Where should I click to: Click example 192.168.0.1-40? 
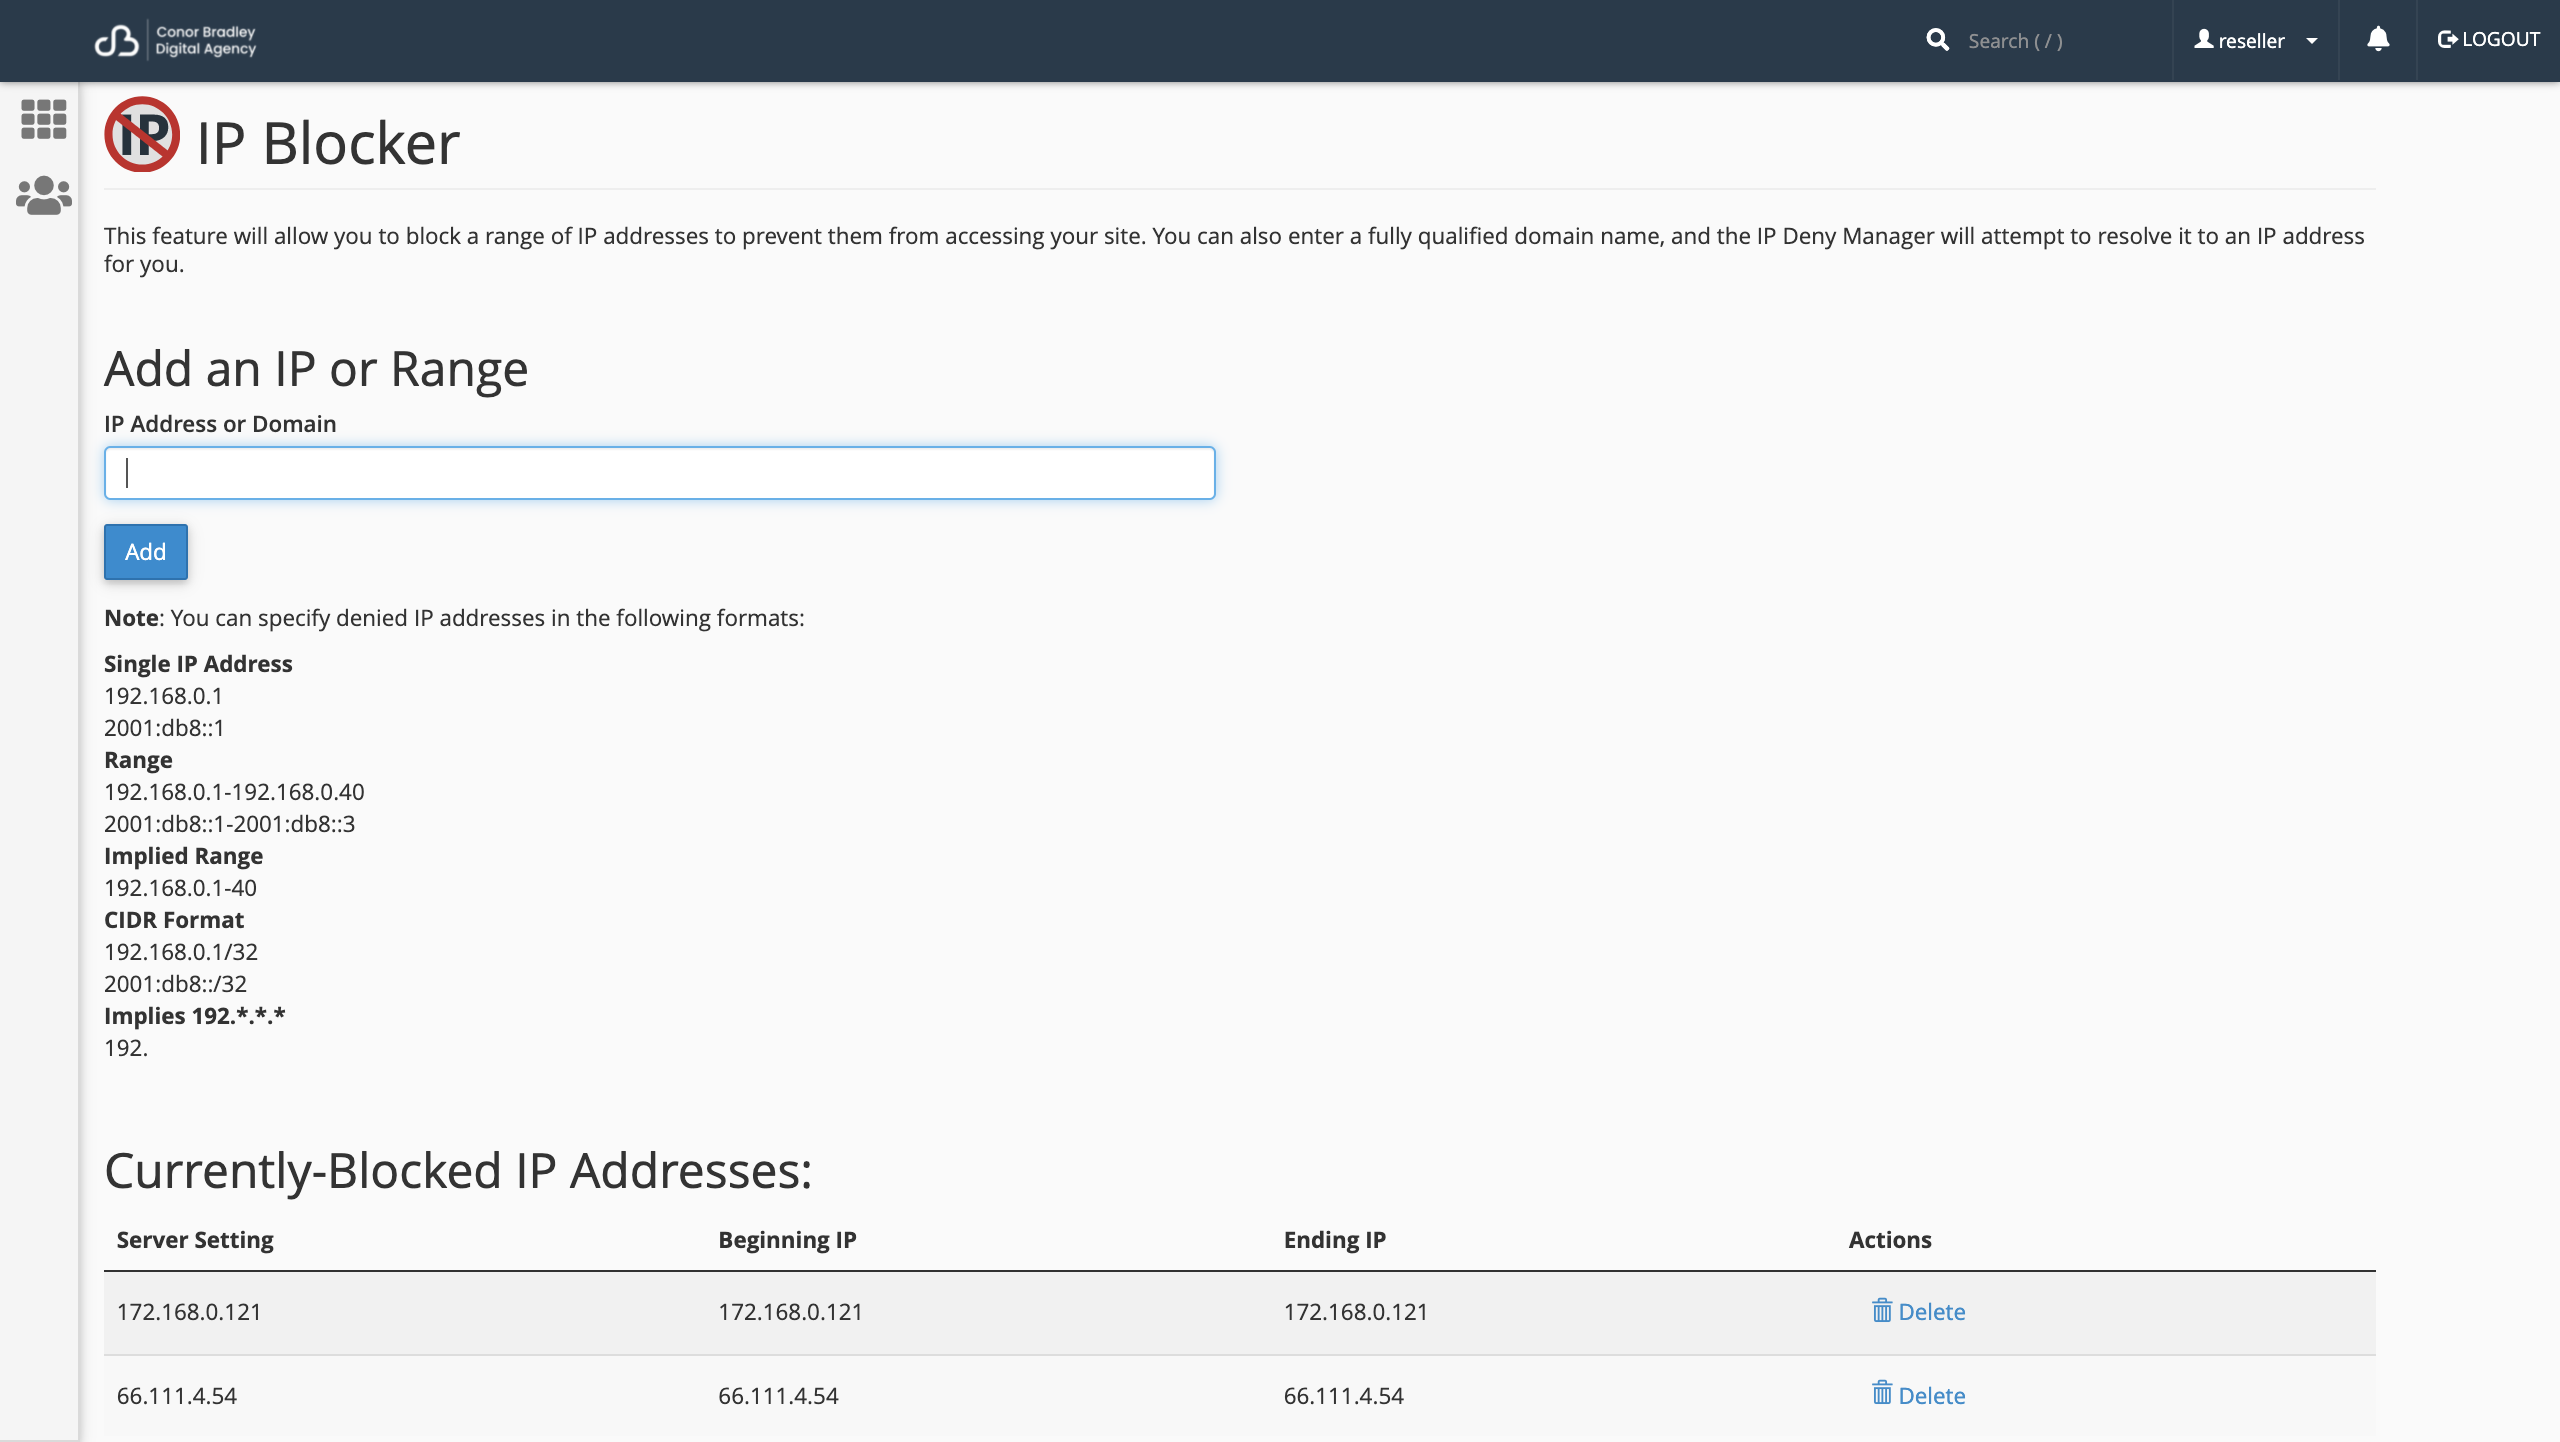[180, 887]
